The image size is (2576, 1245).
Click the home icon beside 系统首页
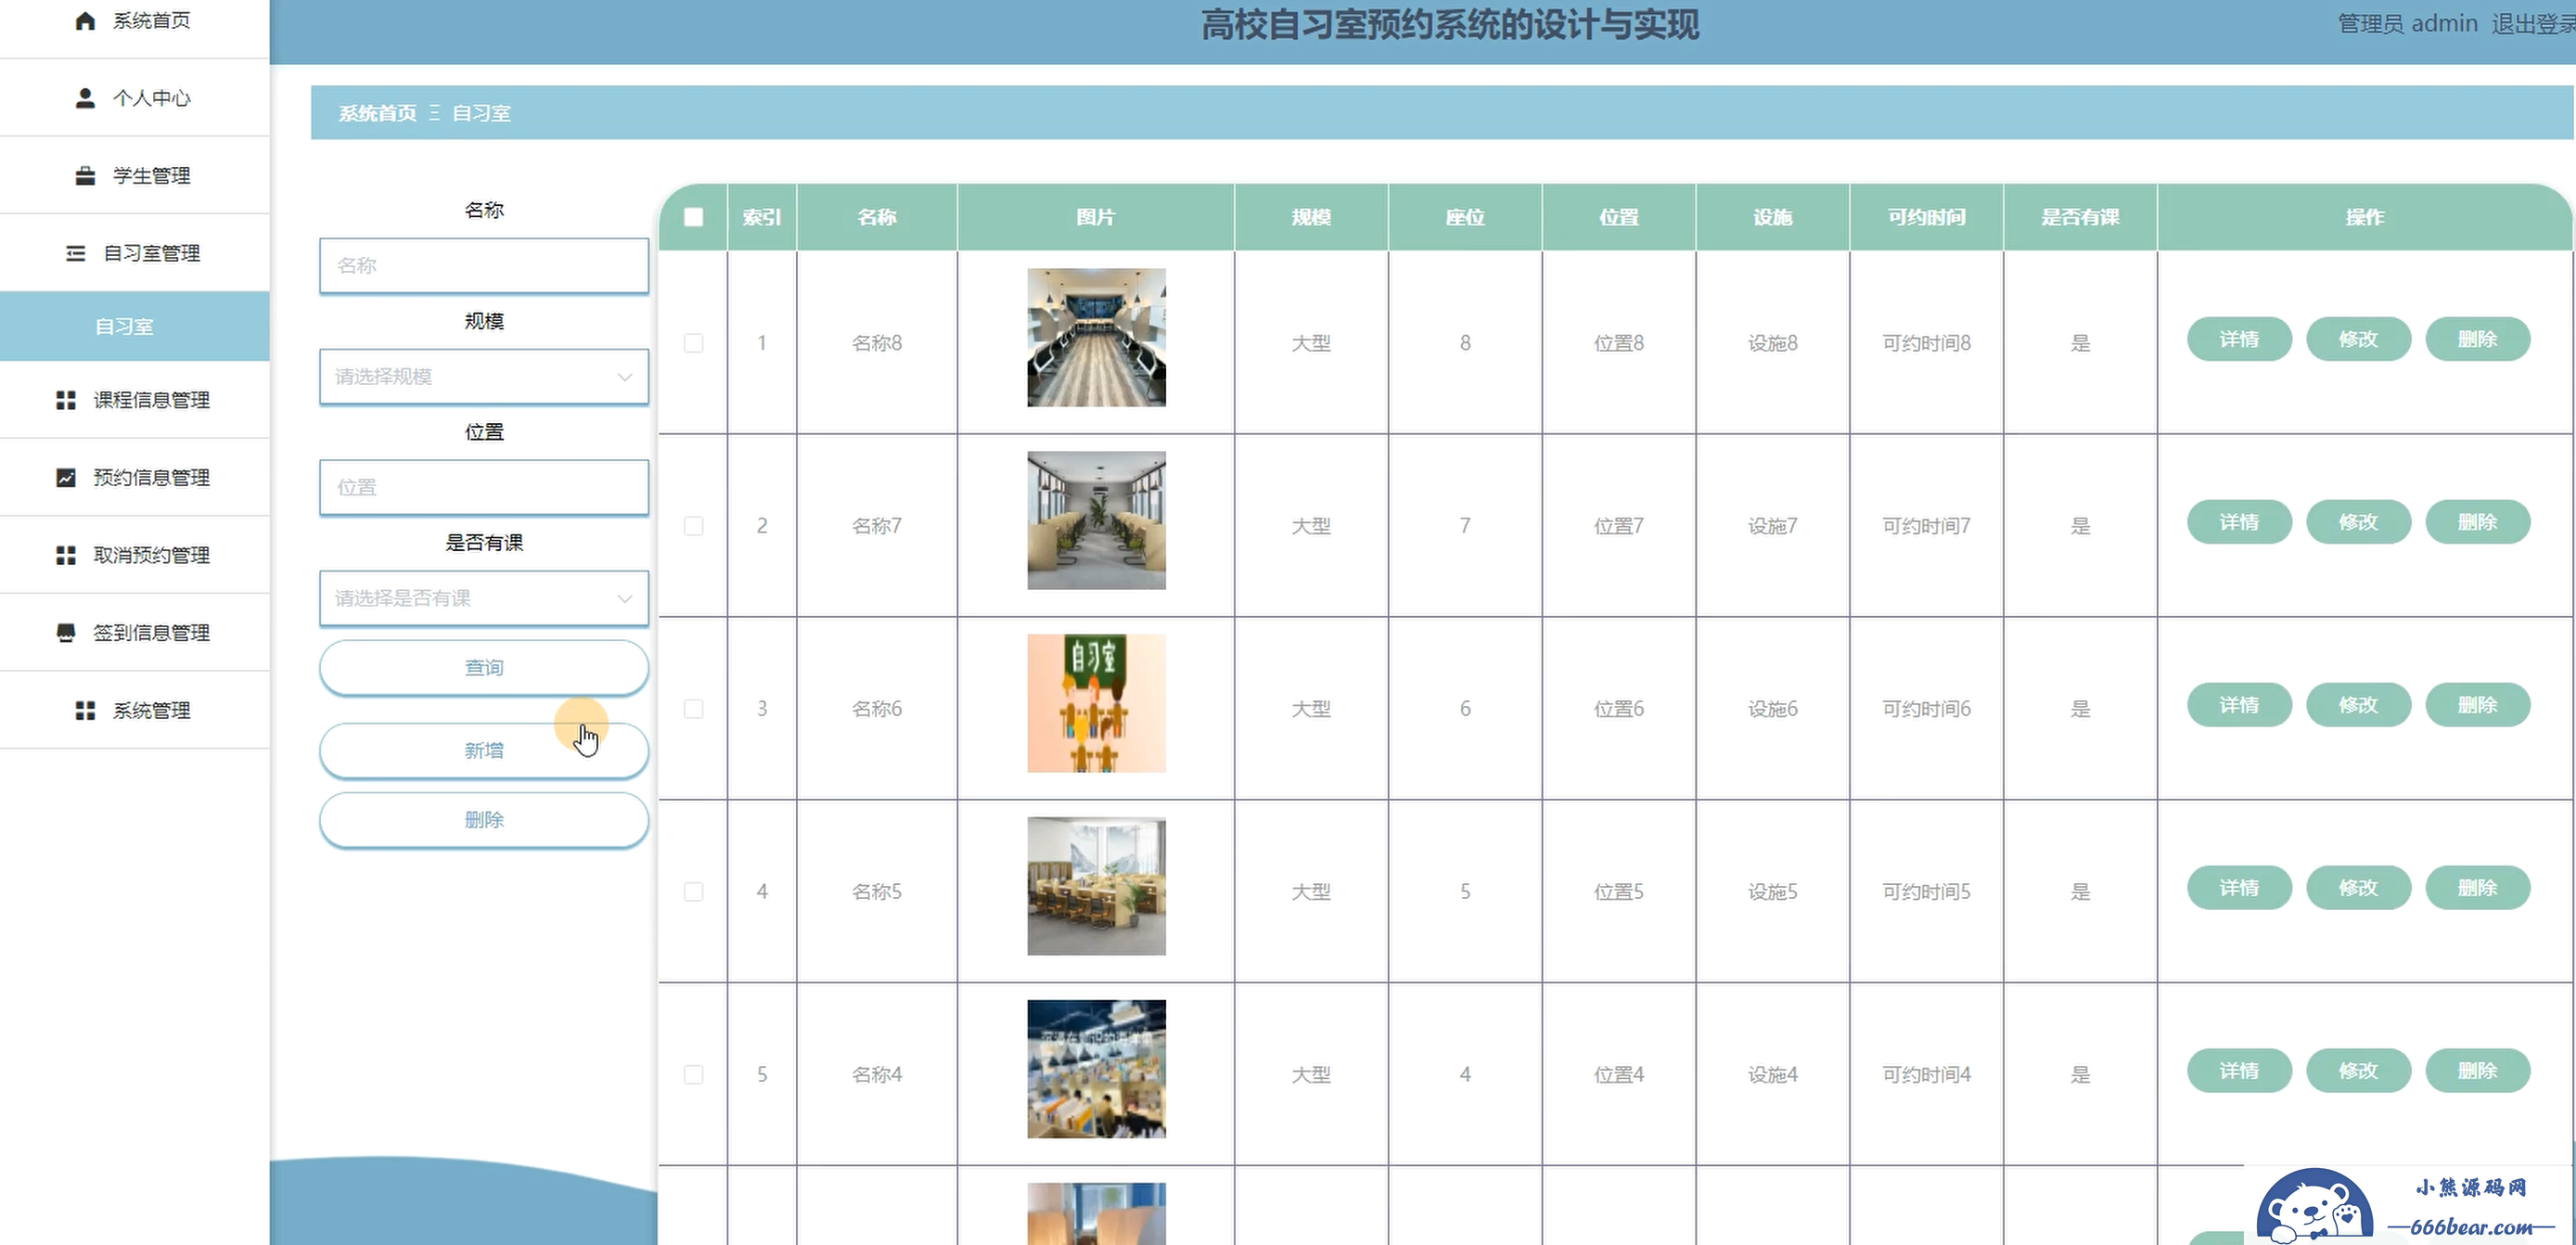(x=85, y=21)
